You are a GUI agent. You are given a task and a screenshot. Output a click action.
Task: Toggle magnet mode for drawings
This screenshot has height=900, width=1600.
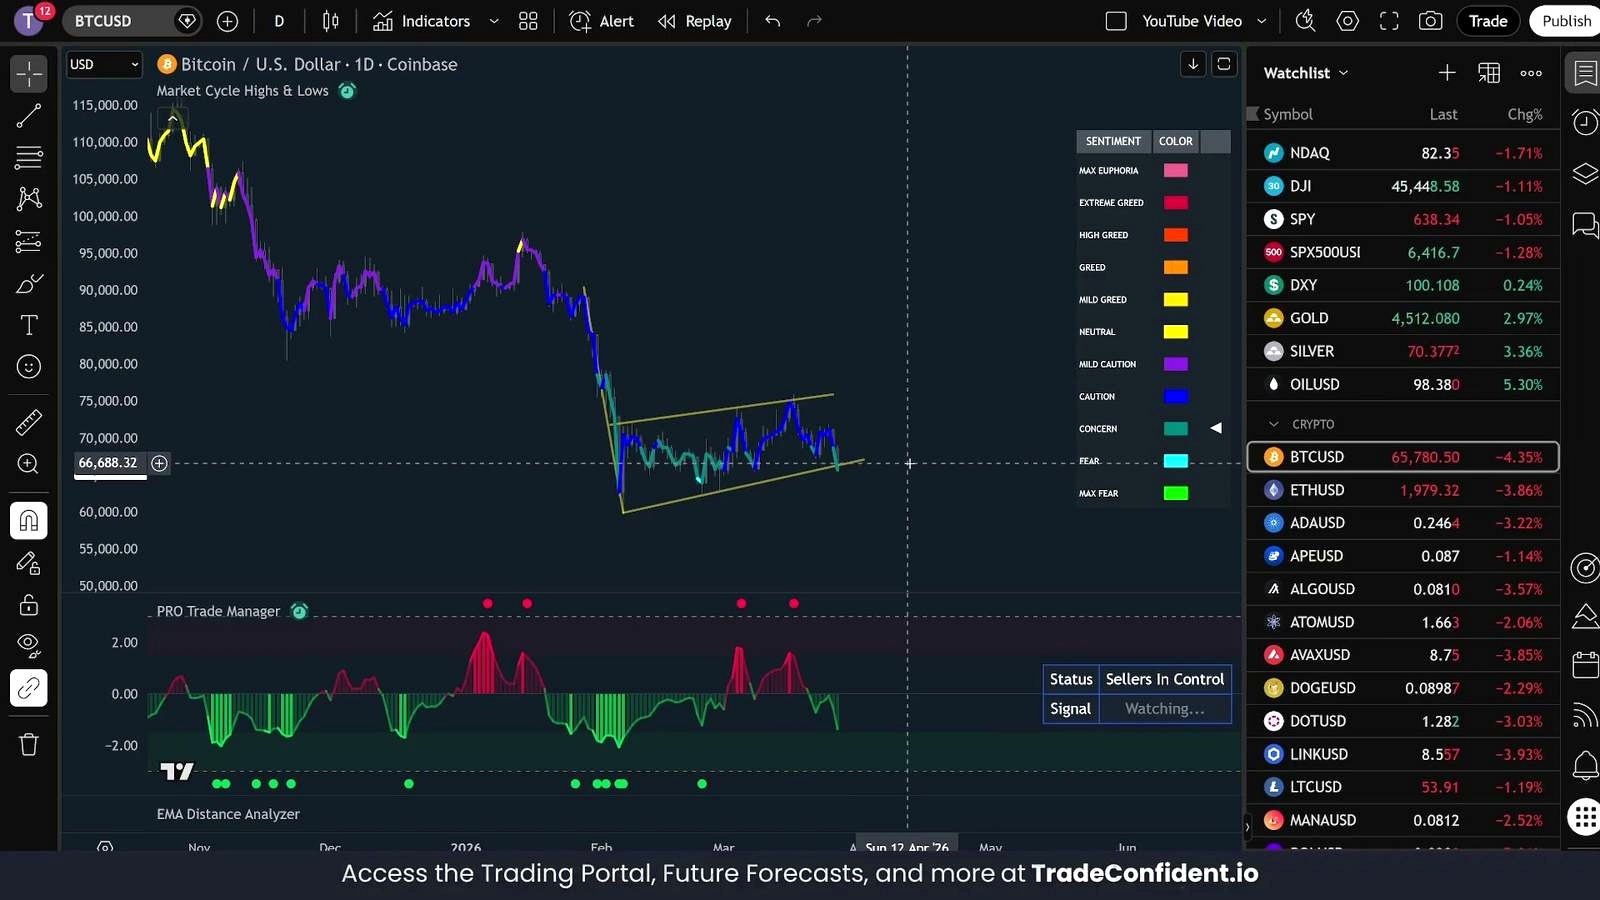29,520
